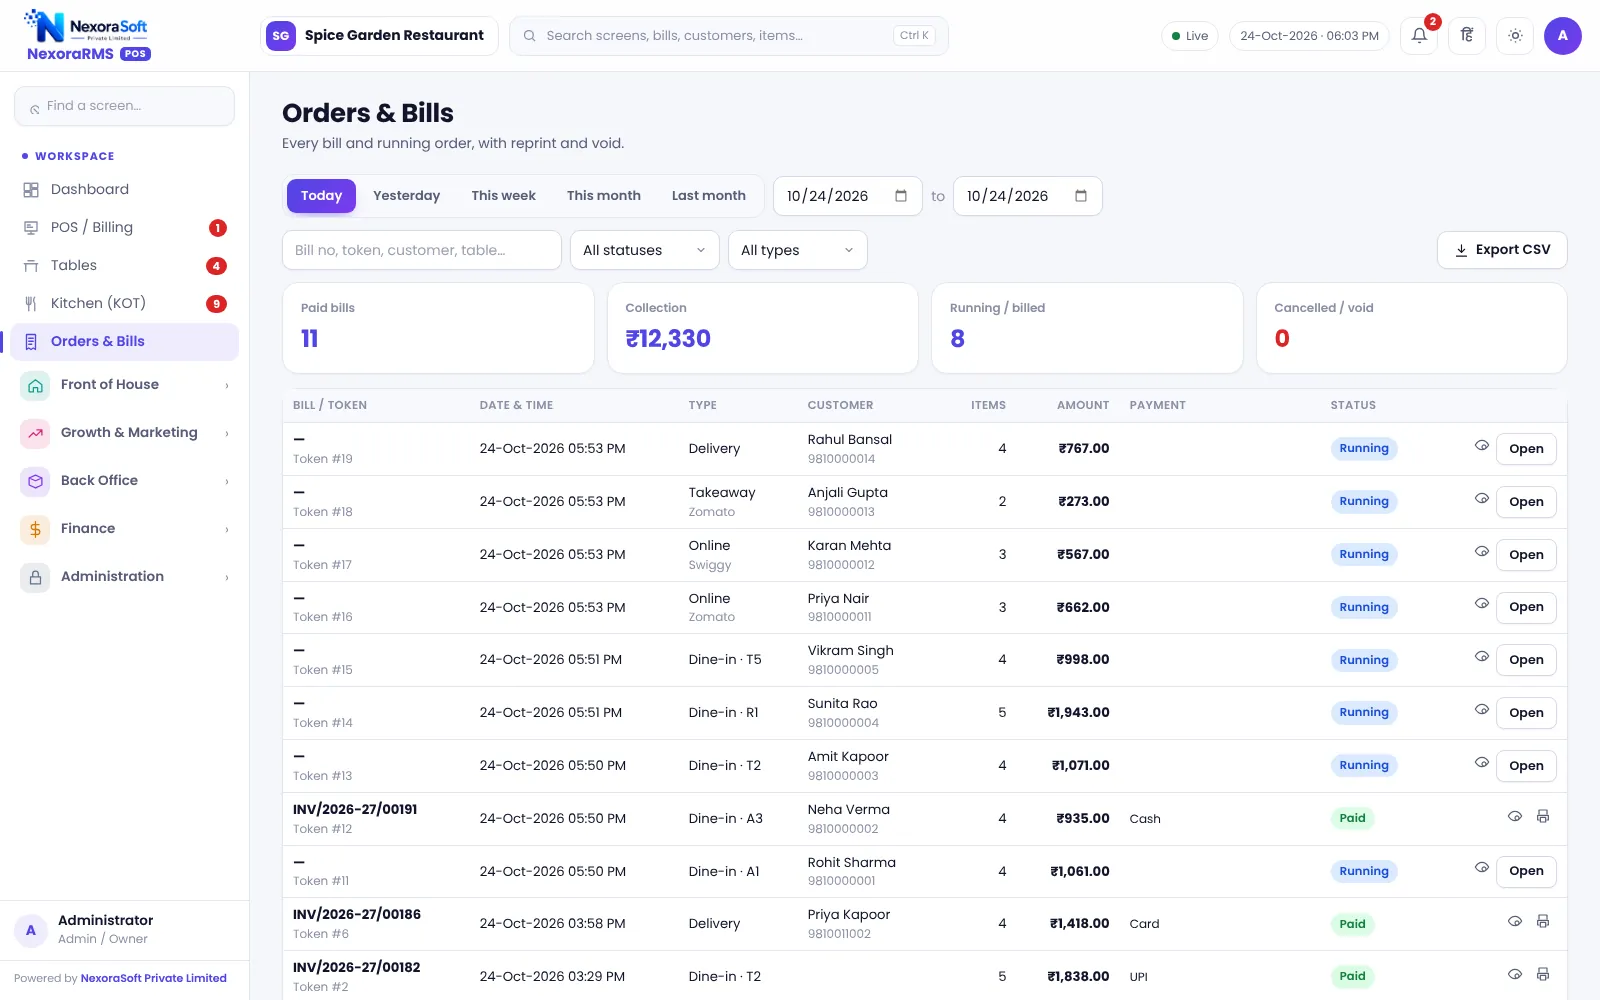Expand the Back Office chevron
The image size is (1600, 1000).
tap(227, 482)
